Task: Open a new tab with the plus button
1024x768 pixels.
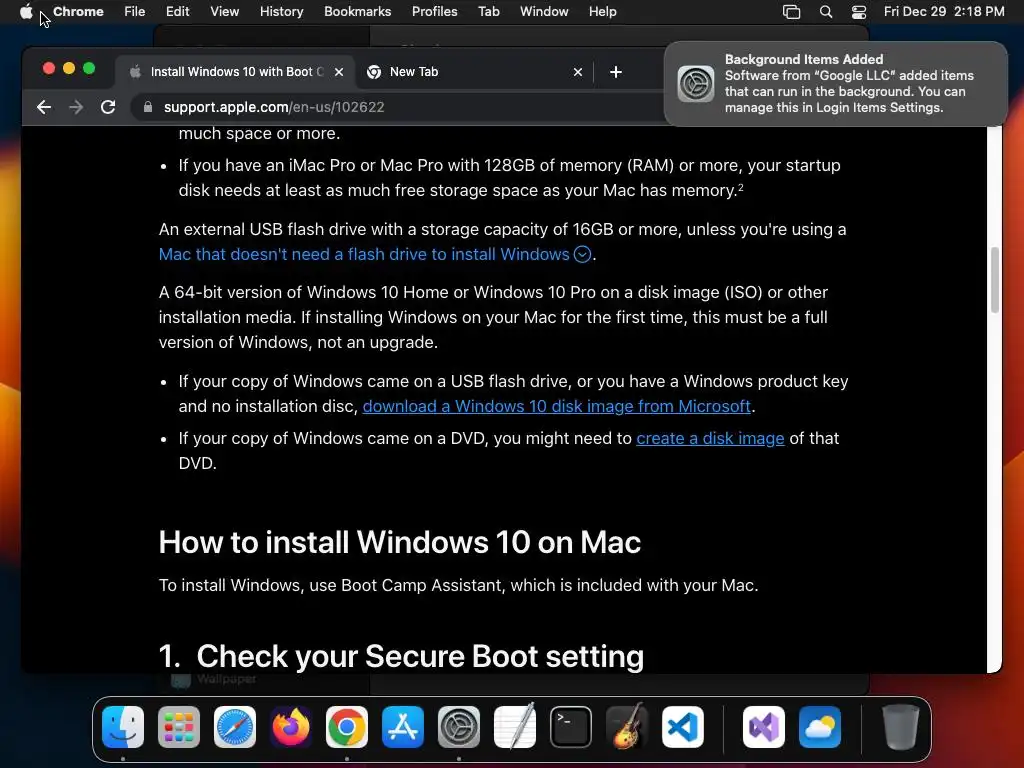Action: [616, 72]
